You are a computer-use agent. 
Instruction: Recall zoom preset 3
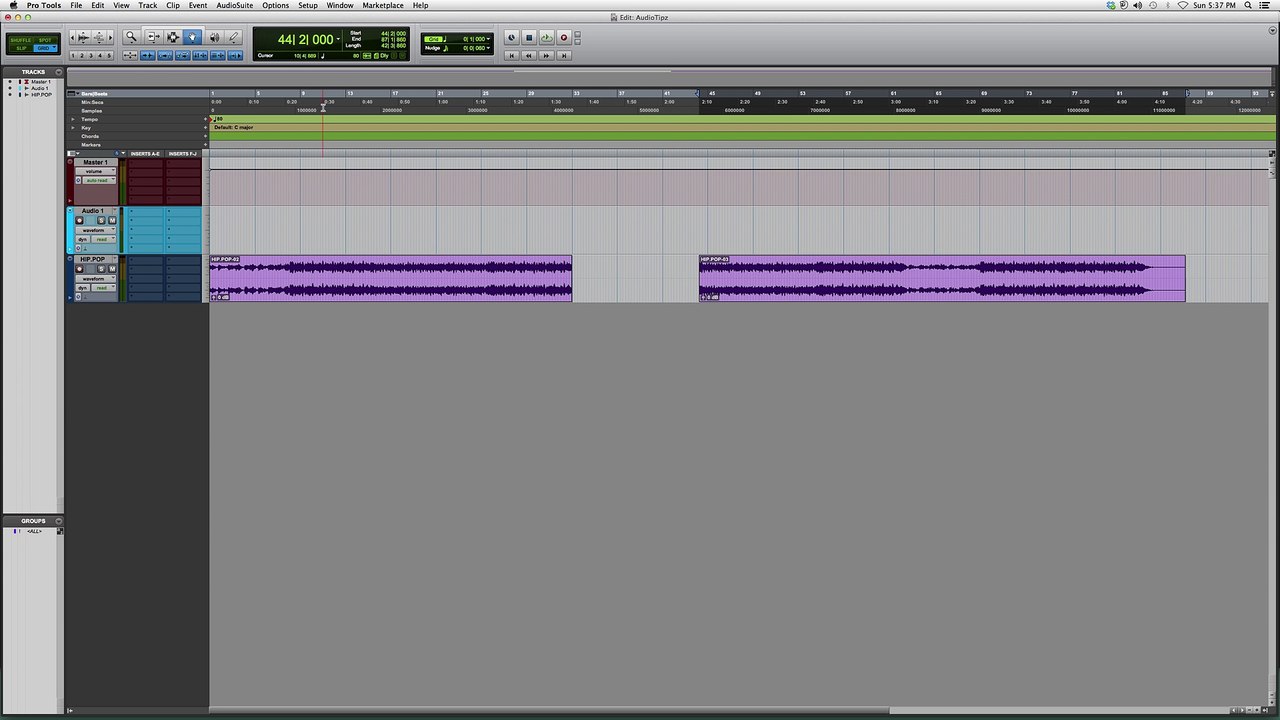91,56
